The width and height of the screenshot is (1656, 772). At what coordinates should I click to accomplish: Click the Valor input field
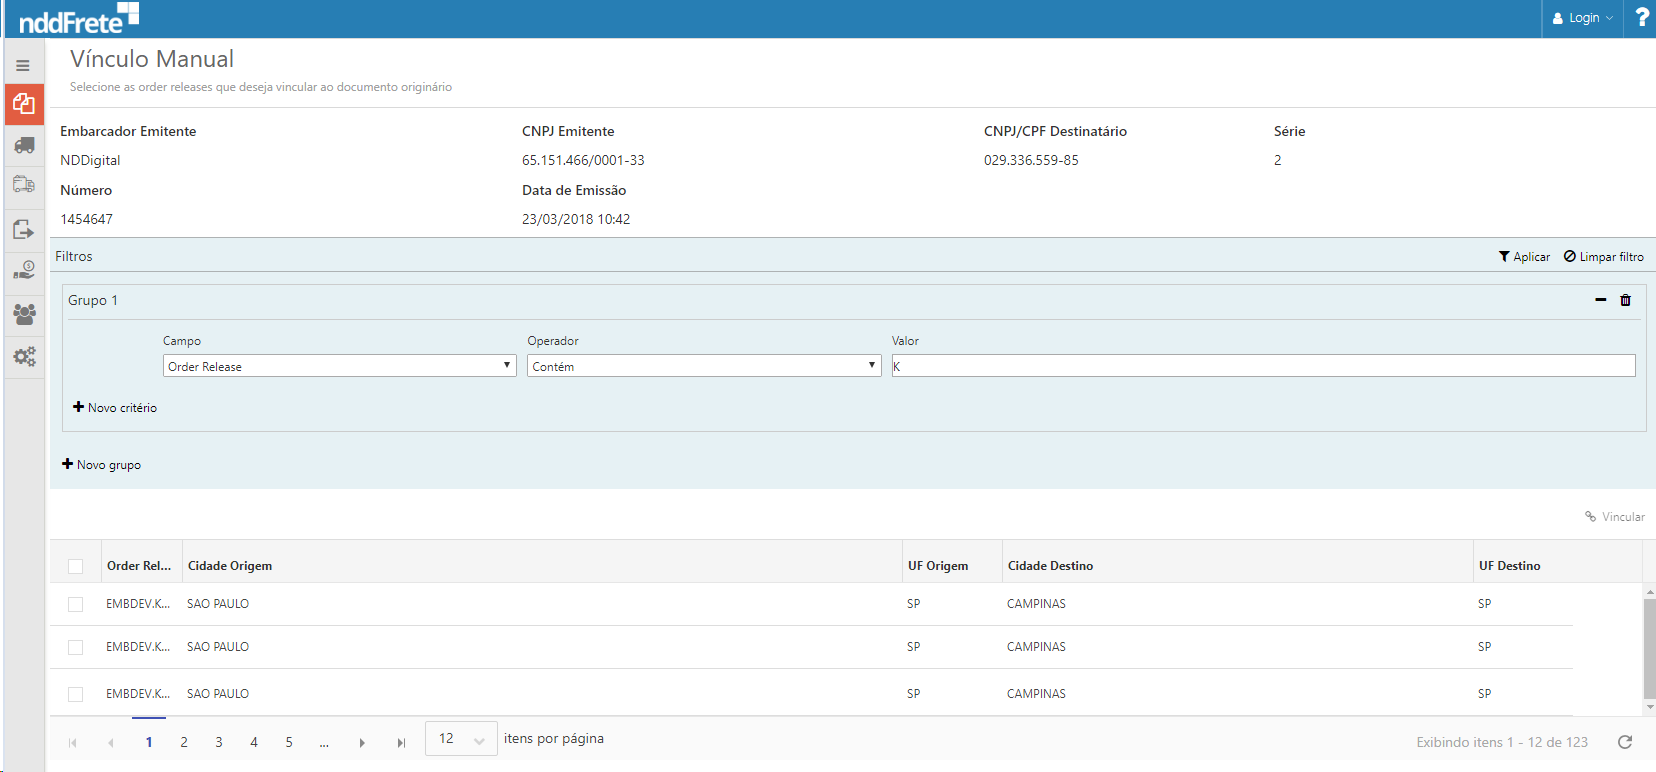(x=1263, y=366)
